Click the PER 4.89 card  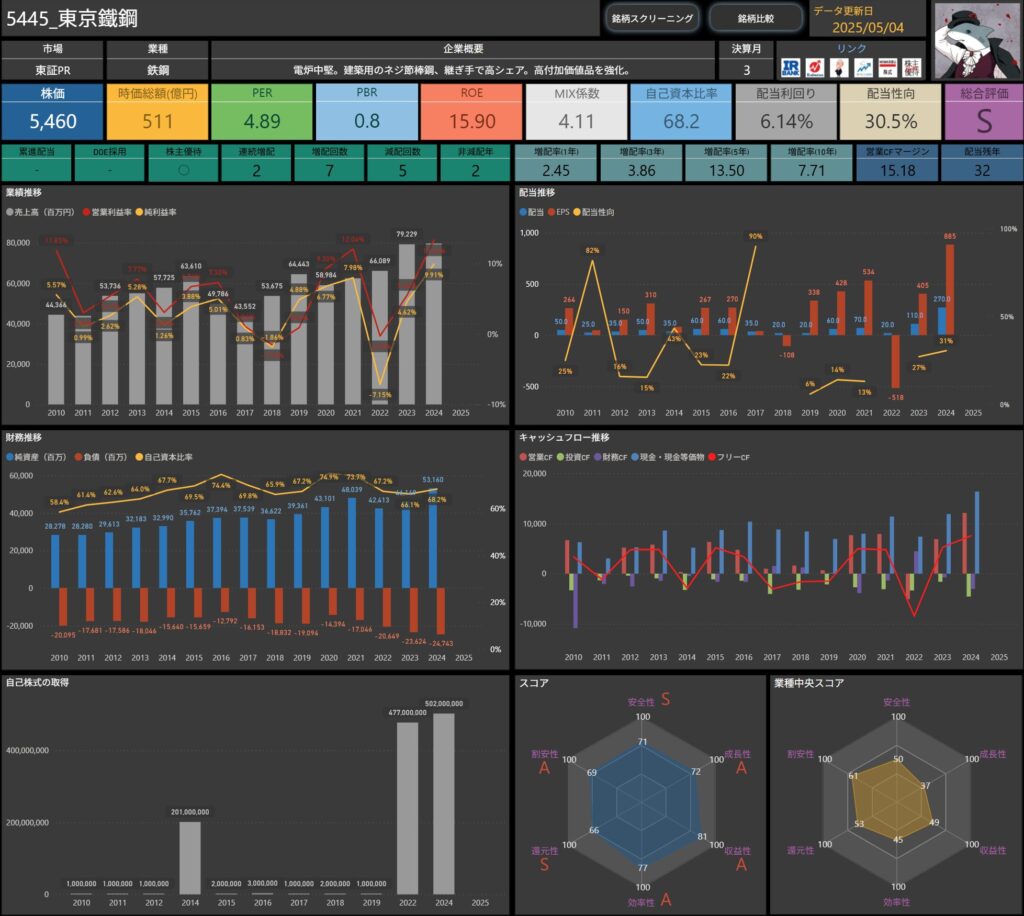262,112
